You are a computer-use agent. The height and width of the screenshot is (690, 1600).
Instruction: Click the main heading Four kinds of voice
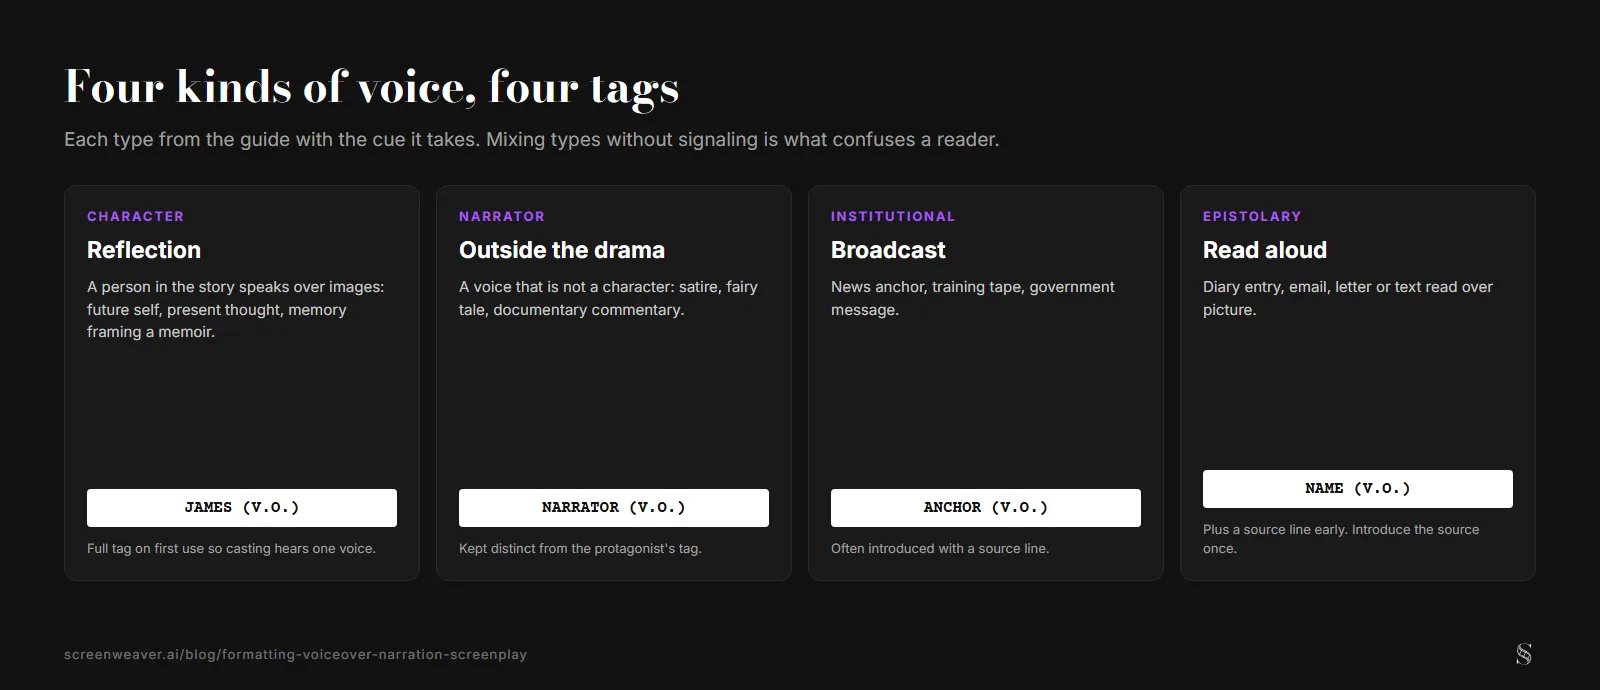point(372,88)
